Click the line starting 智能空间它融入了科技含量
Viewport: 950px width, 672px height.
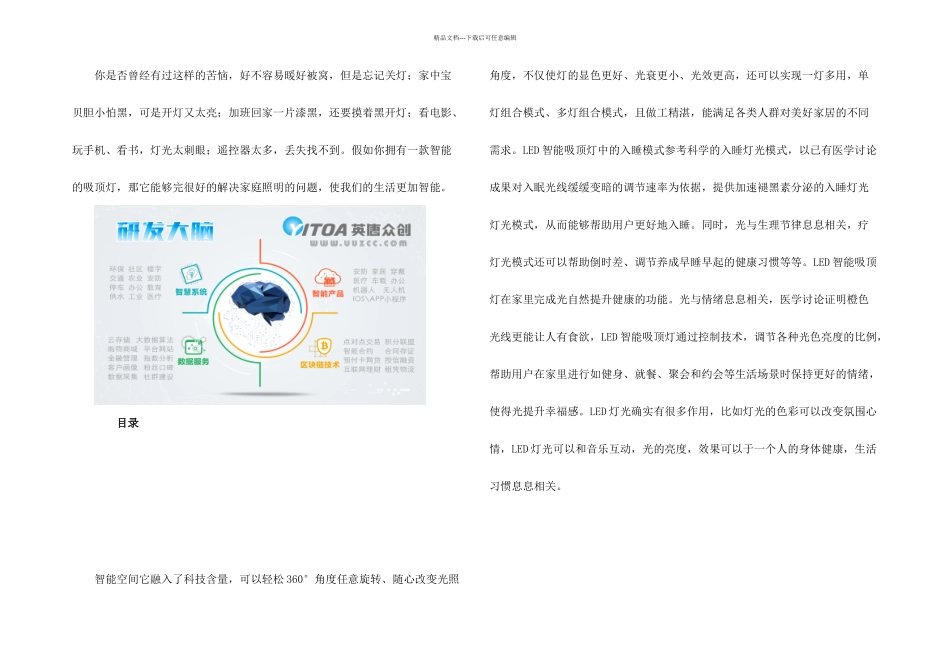(277, 579)
